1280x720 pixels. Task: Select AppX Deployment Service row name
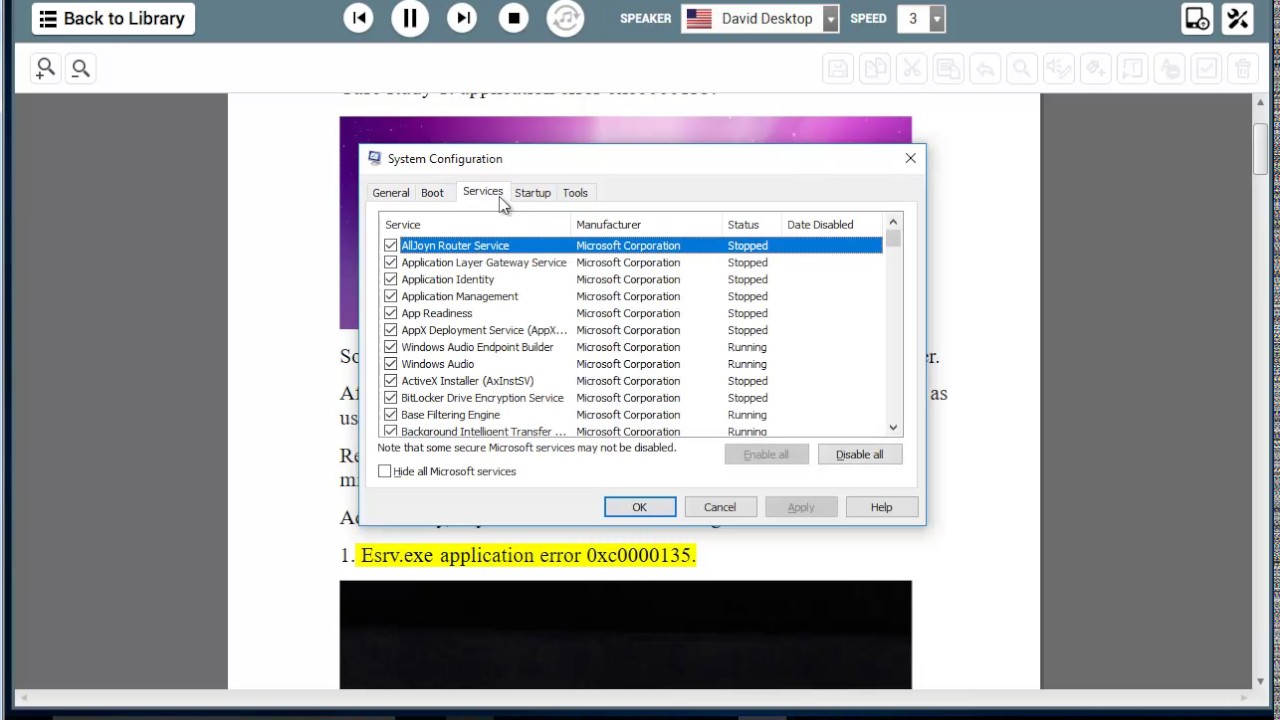tap(484, 330)
